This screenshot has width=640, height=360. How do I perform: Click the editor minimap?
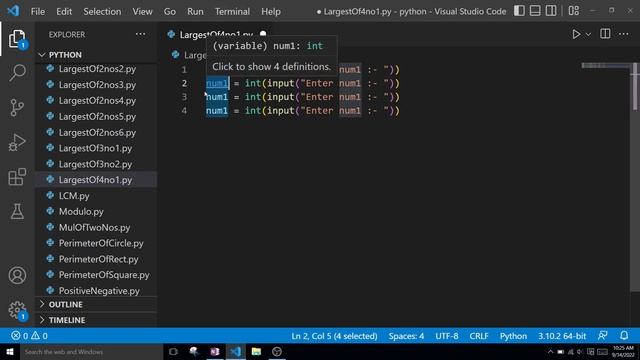tap(607, 66)
